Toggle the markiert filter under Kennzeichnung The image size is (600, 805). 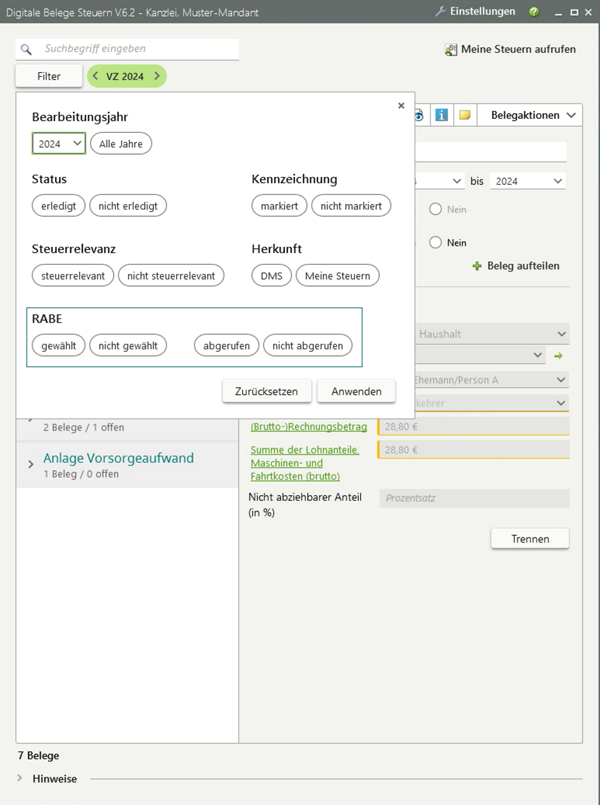point(277,206)
